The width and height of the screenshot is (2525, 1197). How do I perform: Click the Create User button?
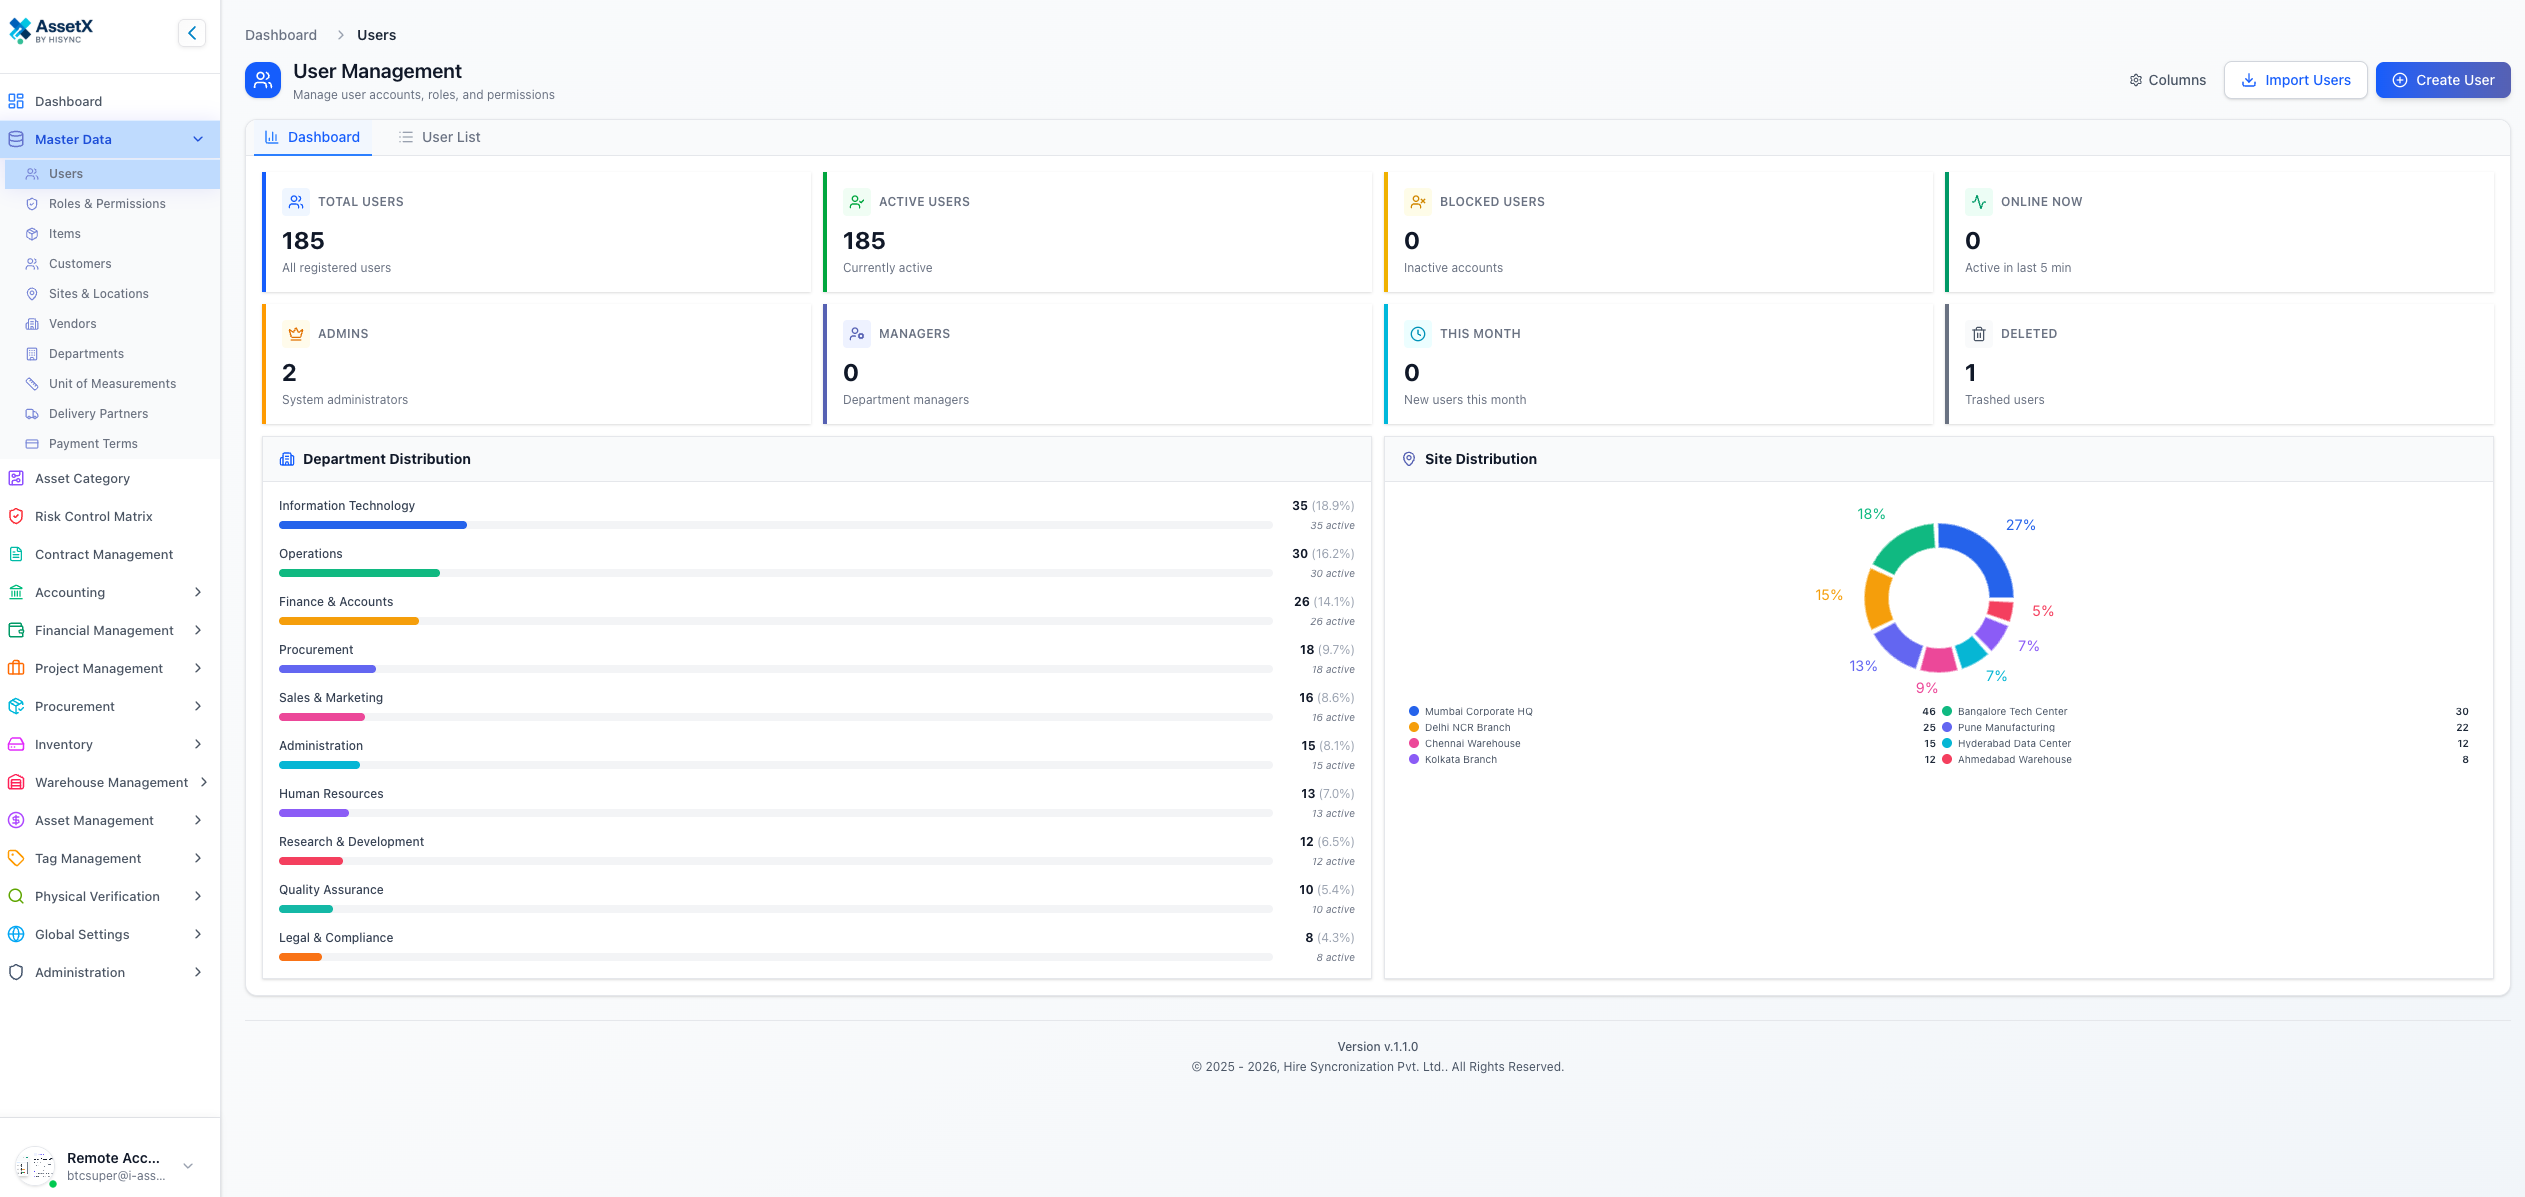pyautogui.click(x=2443, y=79)
